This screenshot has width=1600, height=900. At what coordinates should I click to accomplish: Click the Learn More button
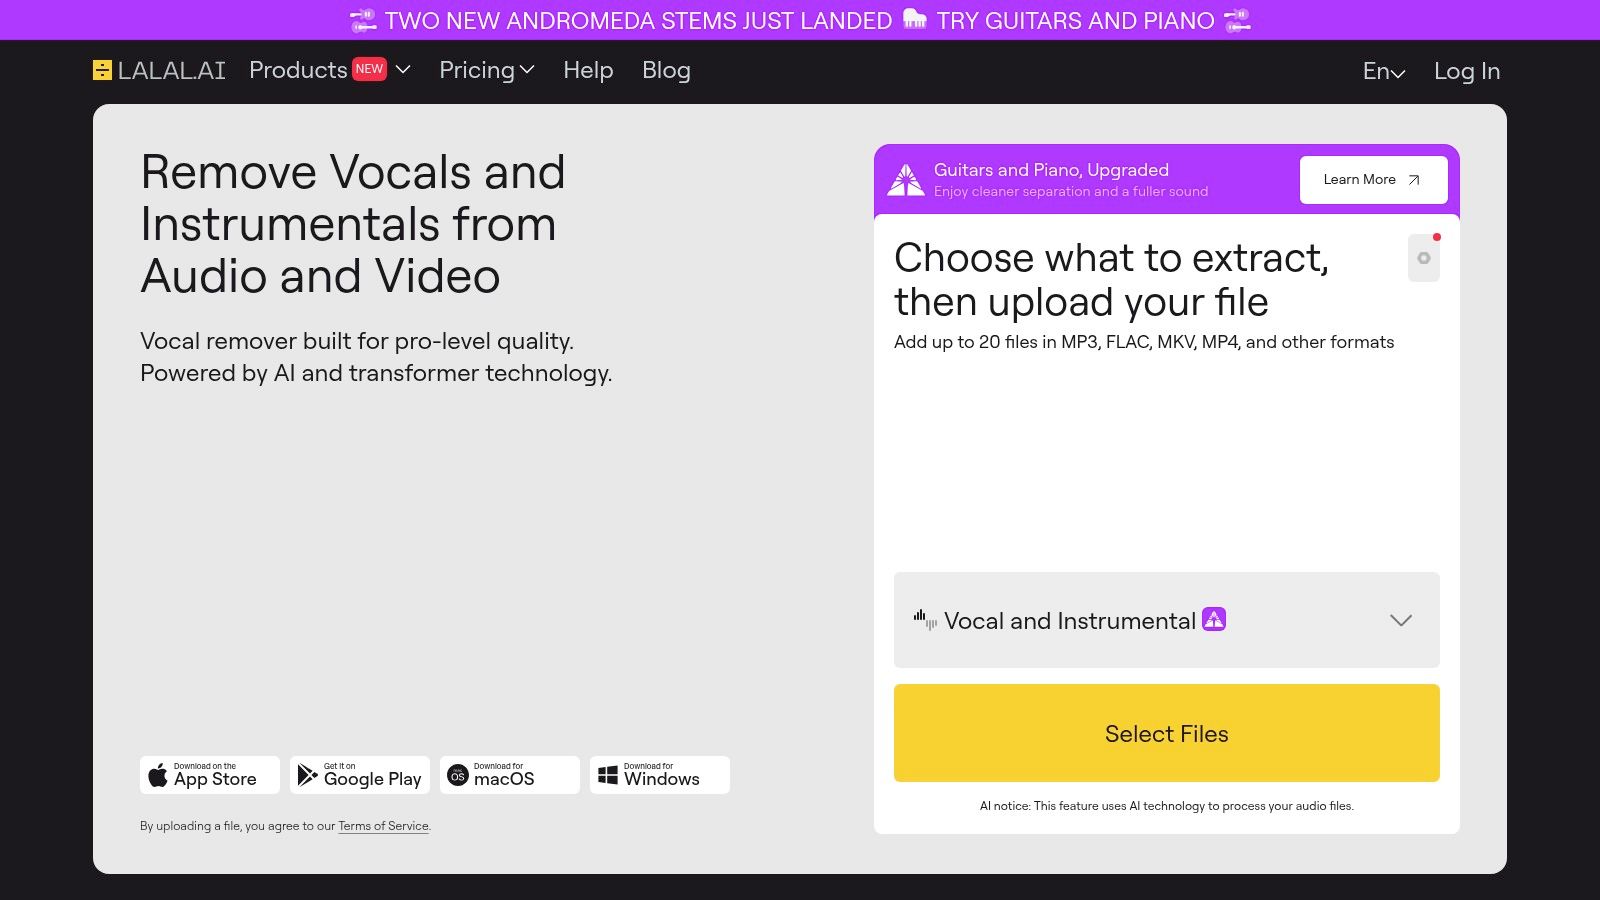pyautogui.click(x=1374, y=180)
